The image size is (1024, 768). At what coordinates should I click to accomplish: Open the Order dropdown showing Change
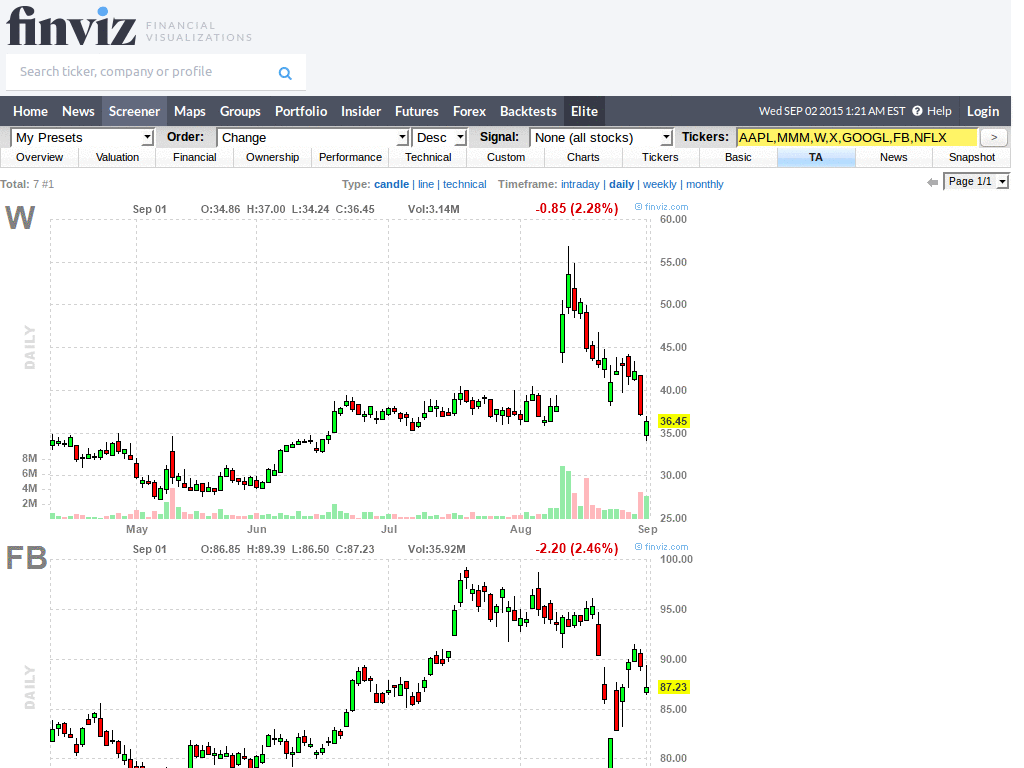point(310,137)
